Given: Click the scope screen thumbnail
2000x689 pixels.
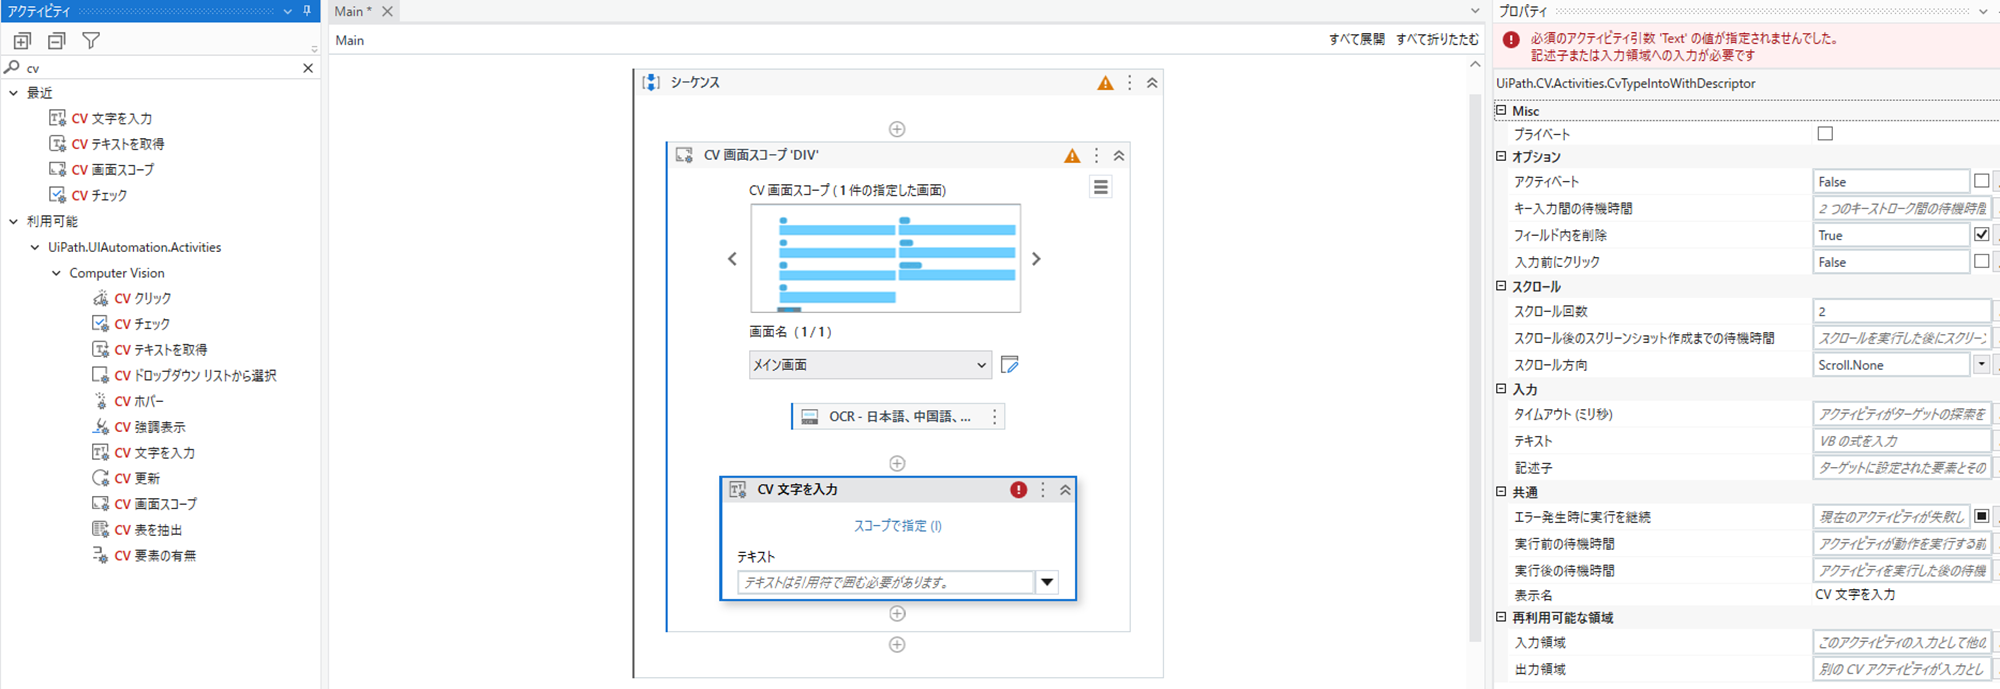Looking at the screenshot, I should (886, 259).
